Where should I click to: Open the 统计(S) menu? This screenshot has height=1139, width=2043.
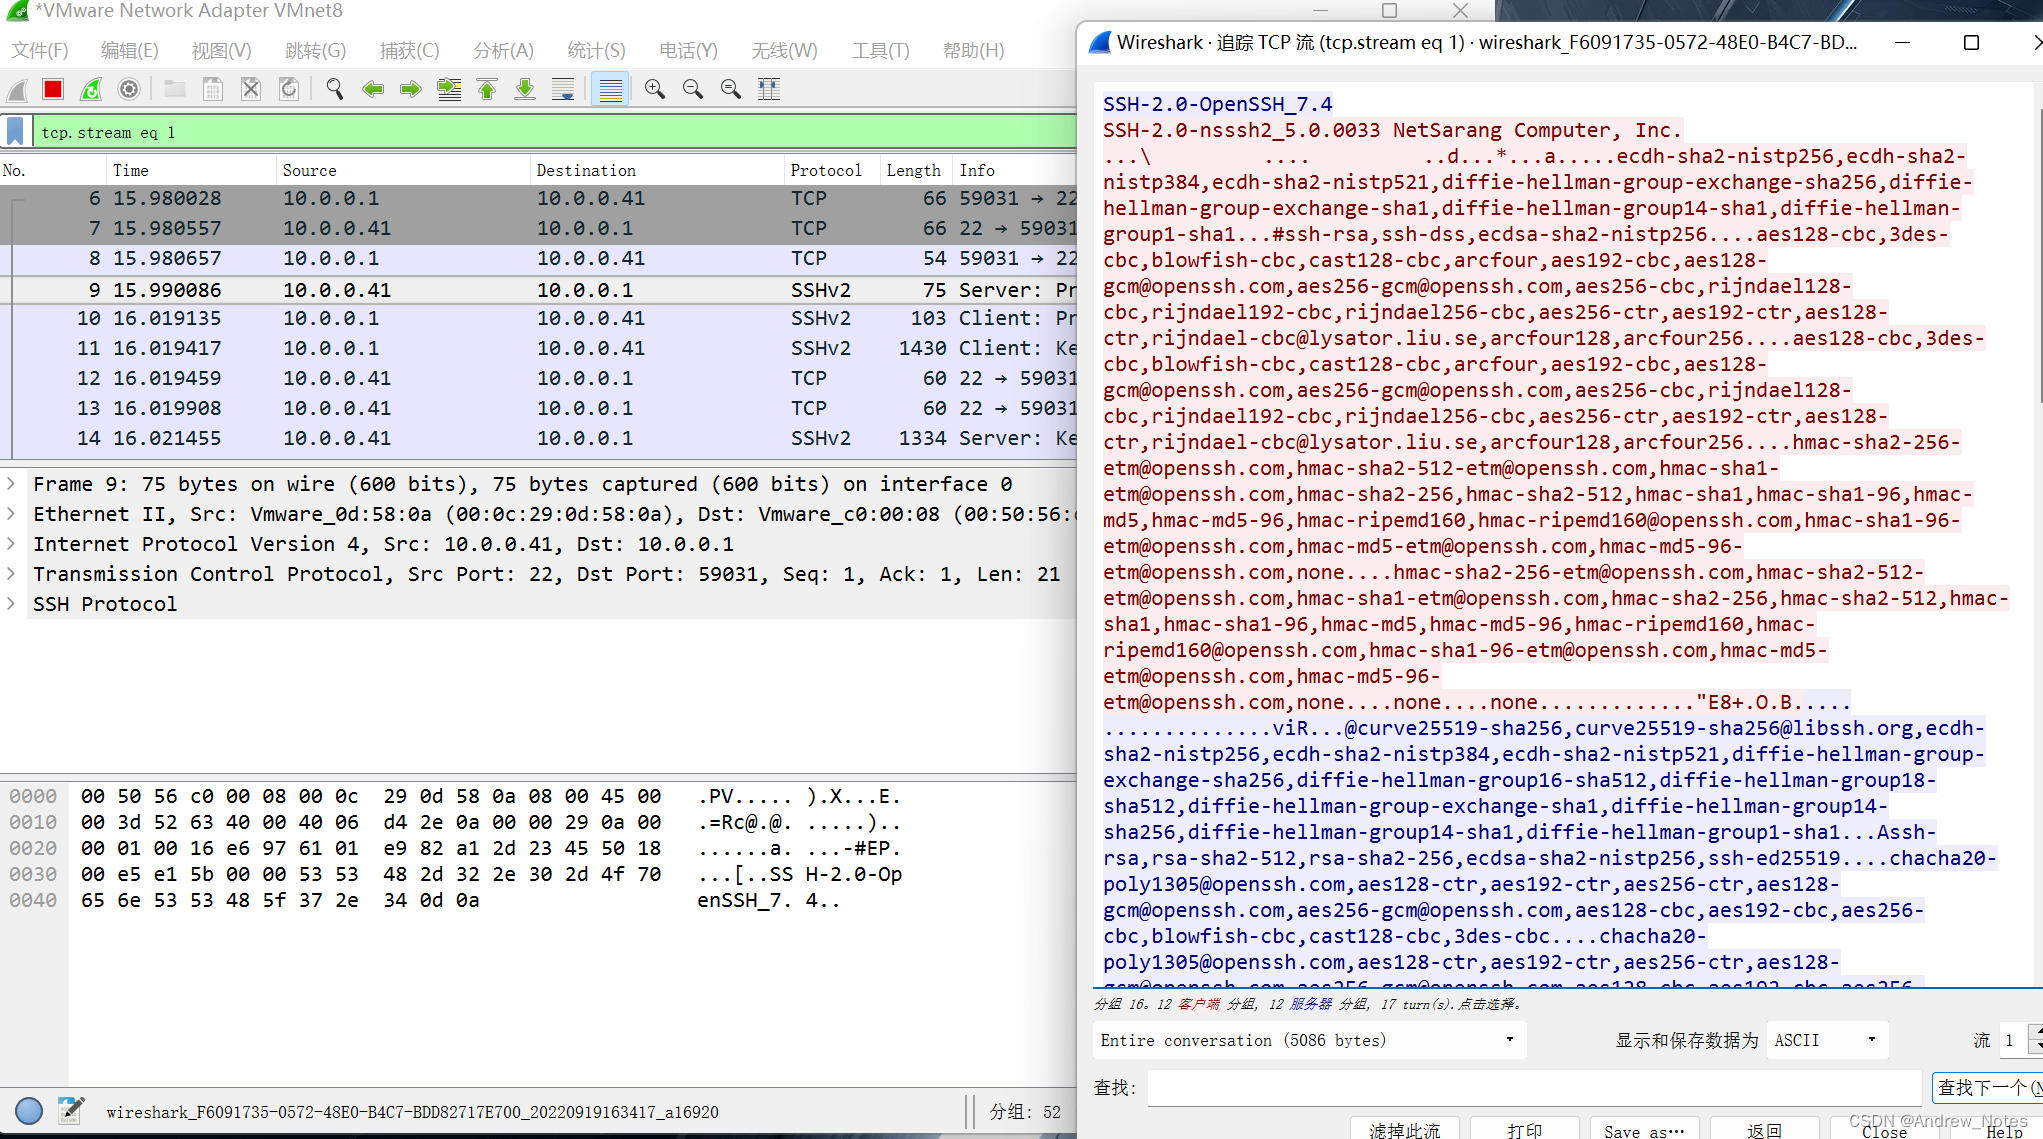[x=596, y=50]
